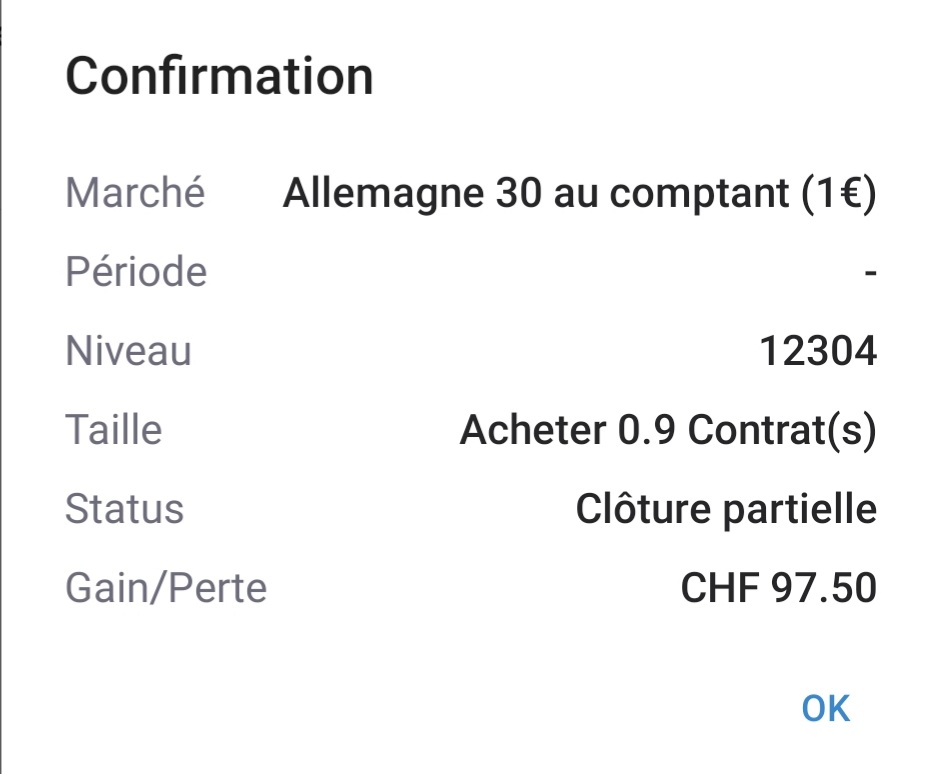932x774 pixels.
Task: Click the CHF currency code
Action: (x=720, y=588)
